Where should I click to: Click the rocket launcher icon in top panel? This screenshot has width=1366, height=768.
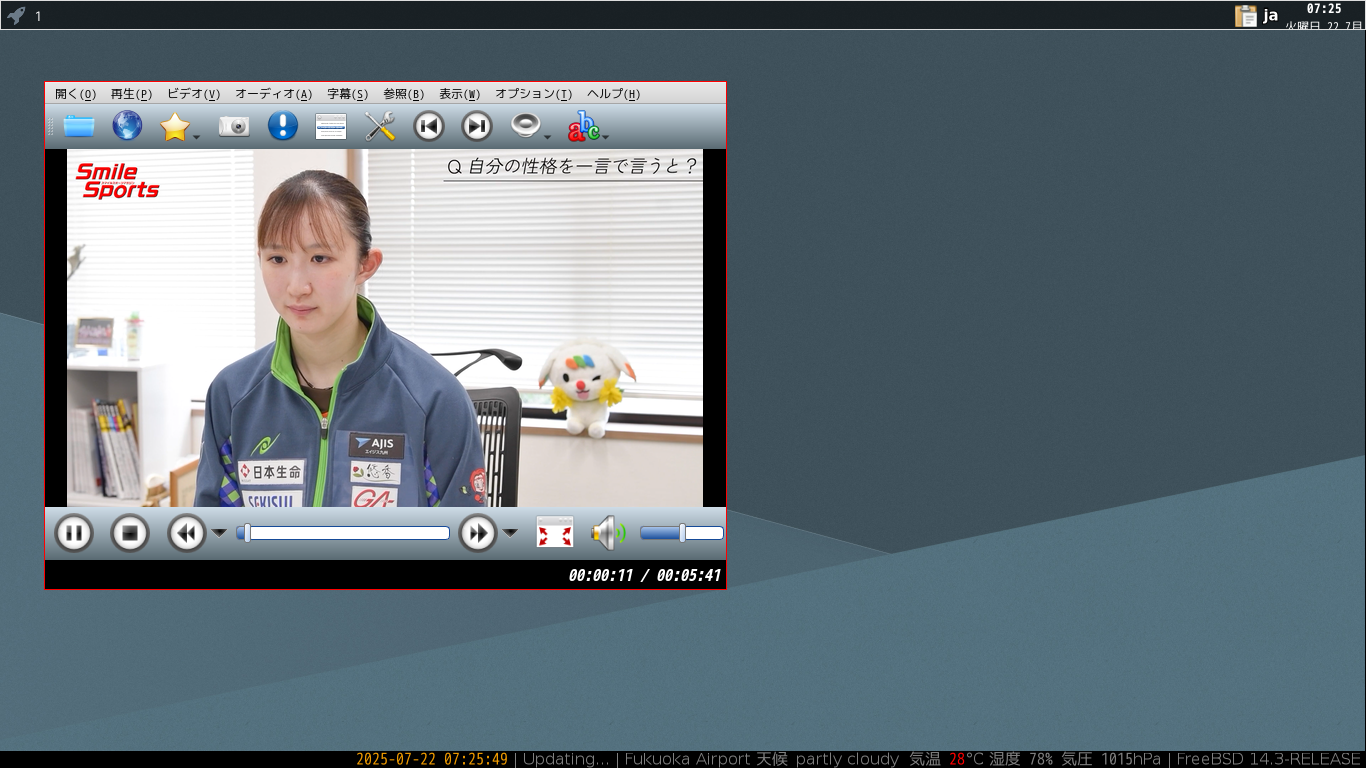click(x=16, y=15)
